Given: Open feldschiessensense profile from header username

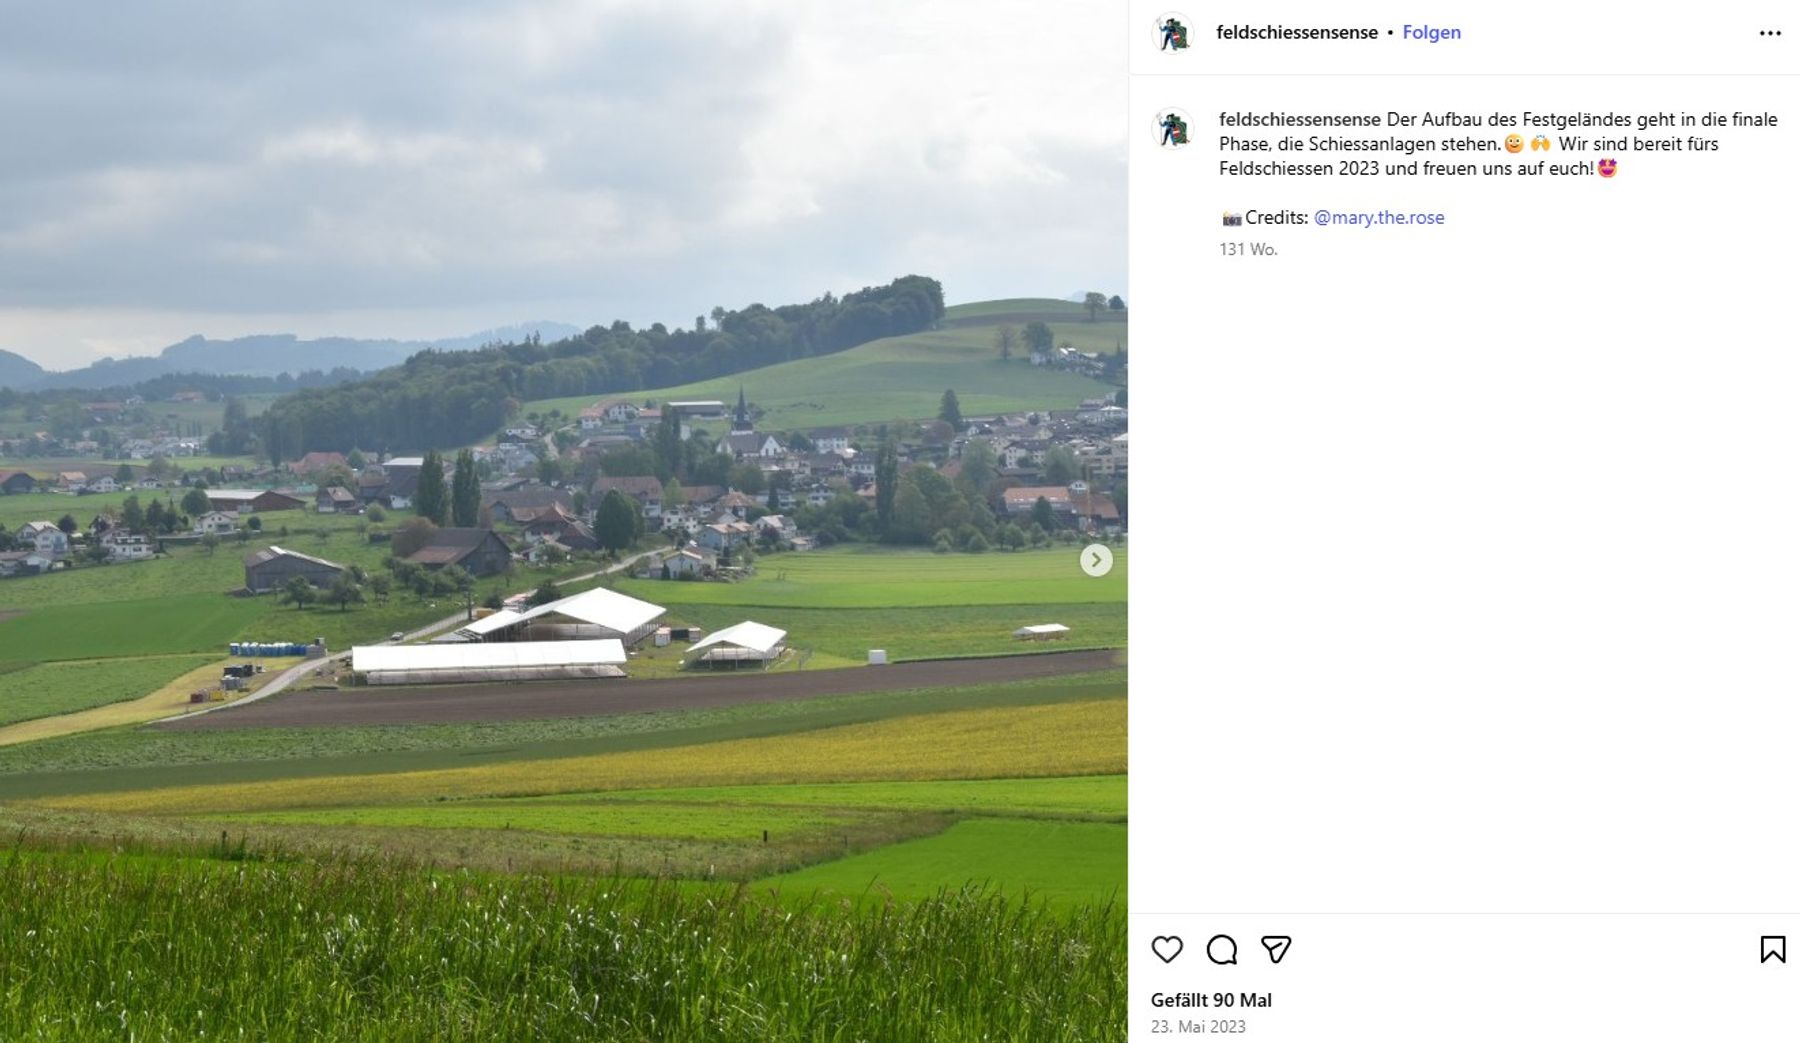Looking at the screenshot, I should (1297, 32).
